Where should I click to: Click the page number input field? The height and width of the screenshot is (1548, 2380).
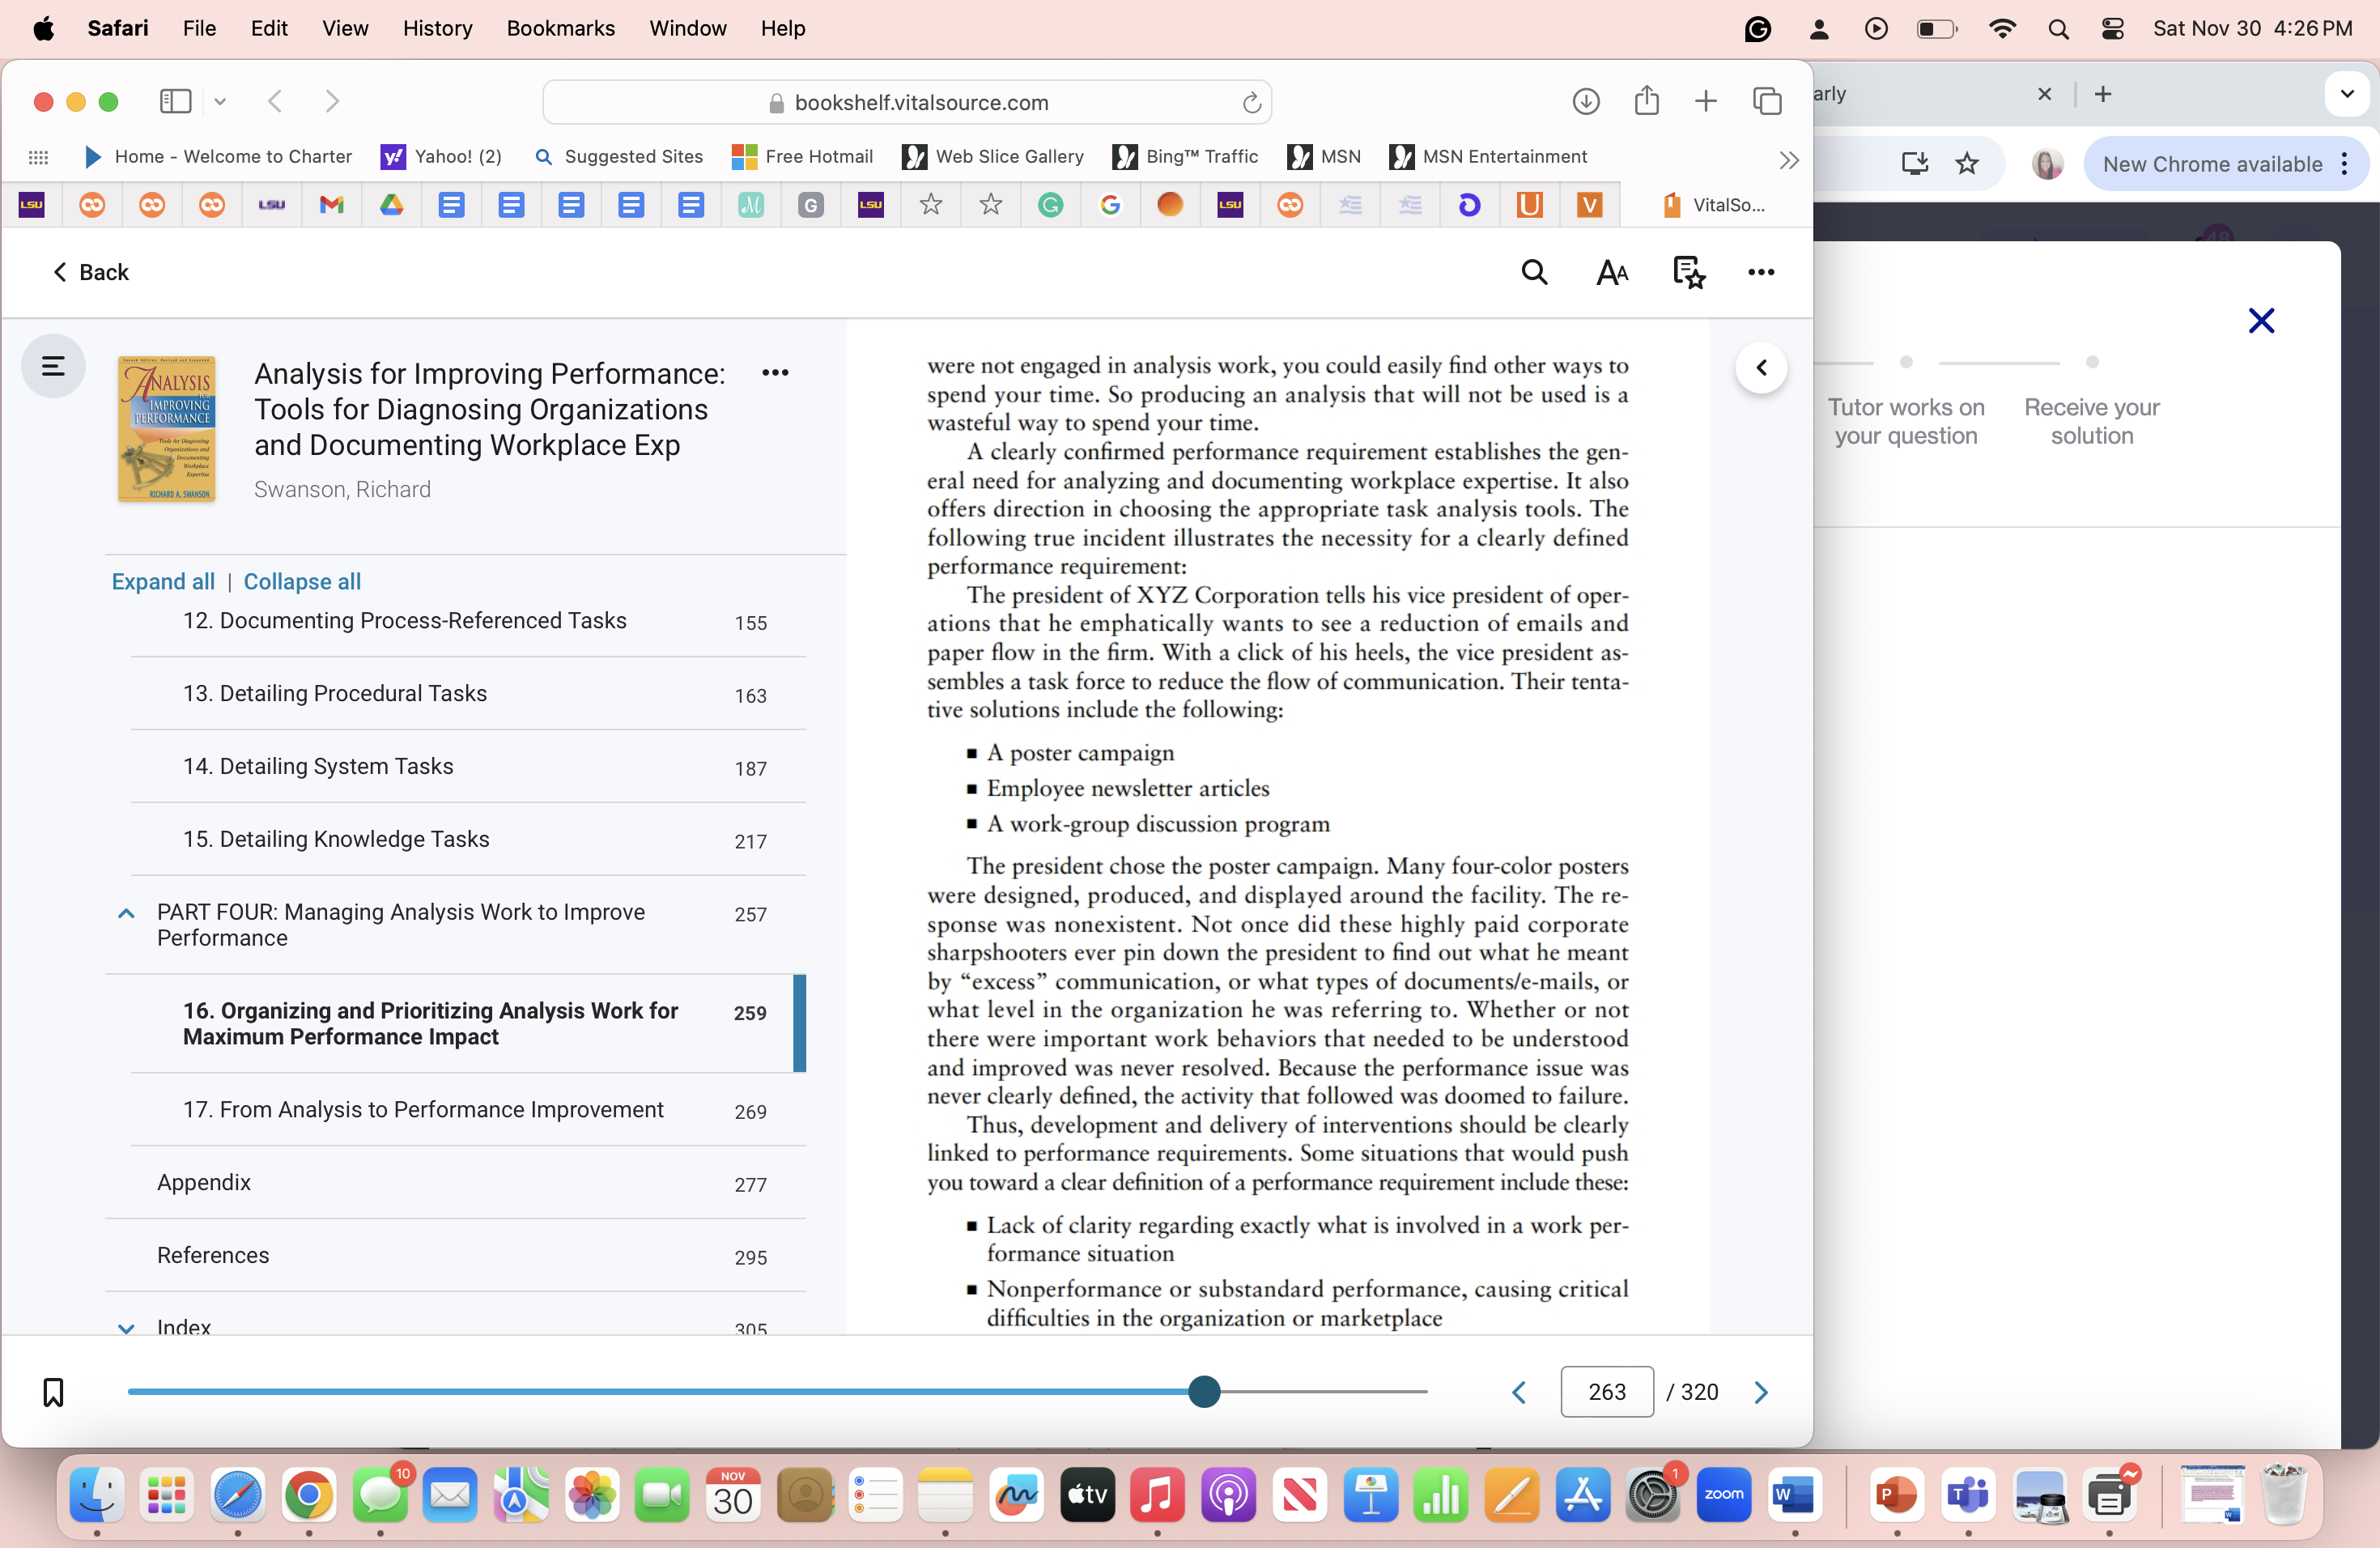click(x=1606, y=1391)
